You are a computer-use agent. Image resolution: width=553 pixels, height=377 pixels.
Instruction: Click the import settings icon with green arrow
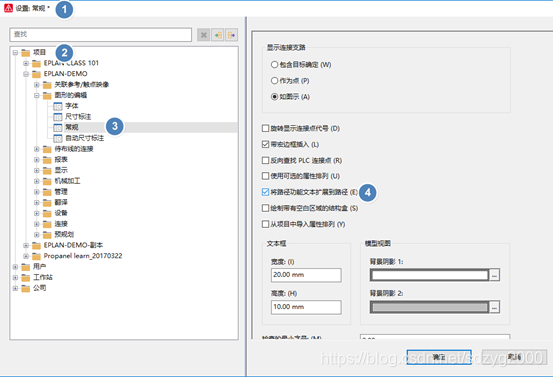click(218, 35)
